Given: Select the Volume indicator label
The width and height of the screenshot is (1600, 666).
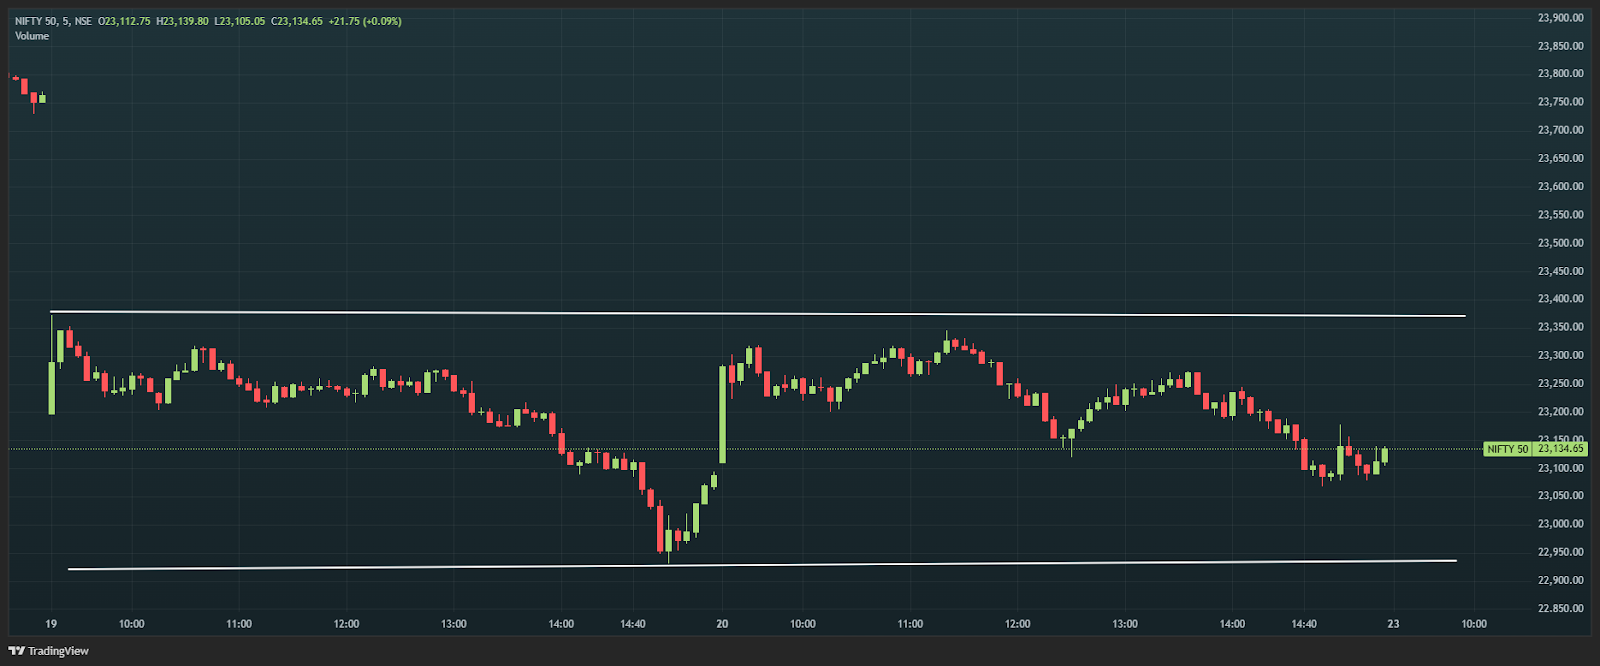Looking at the screenshot, I should click(32, 36).
